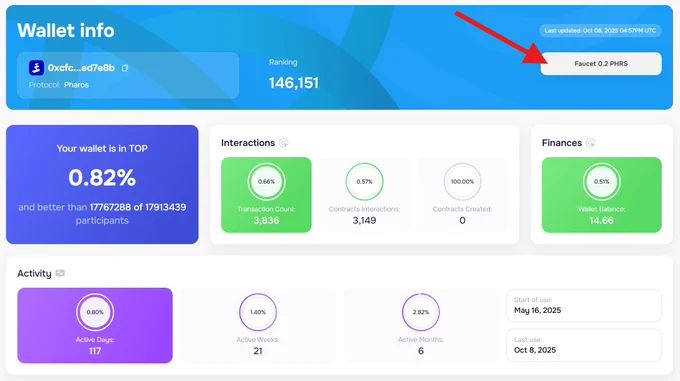Click the 100.00% contracts created ring

coord(462,182)
